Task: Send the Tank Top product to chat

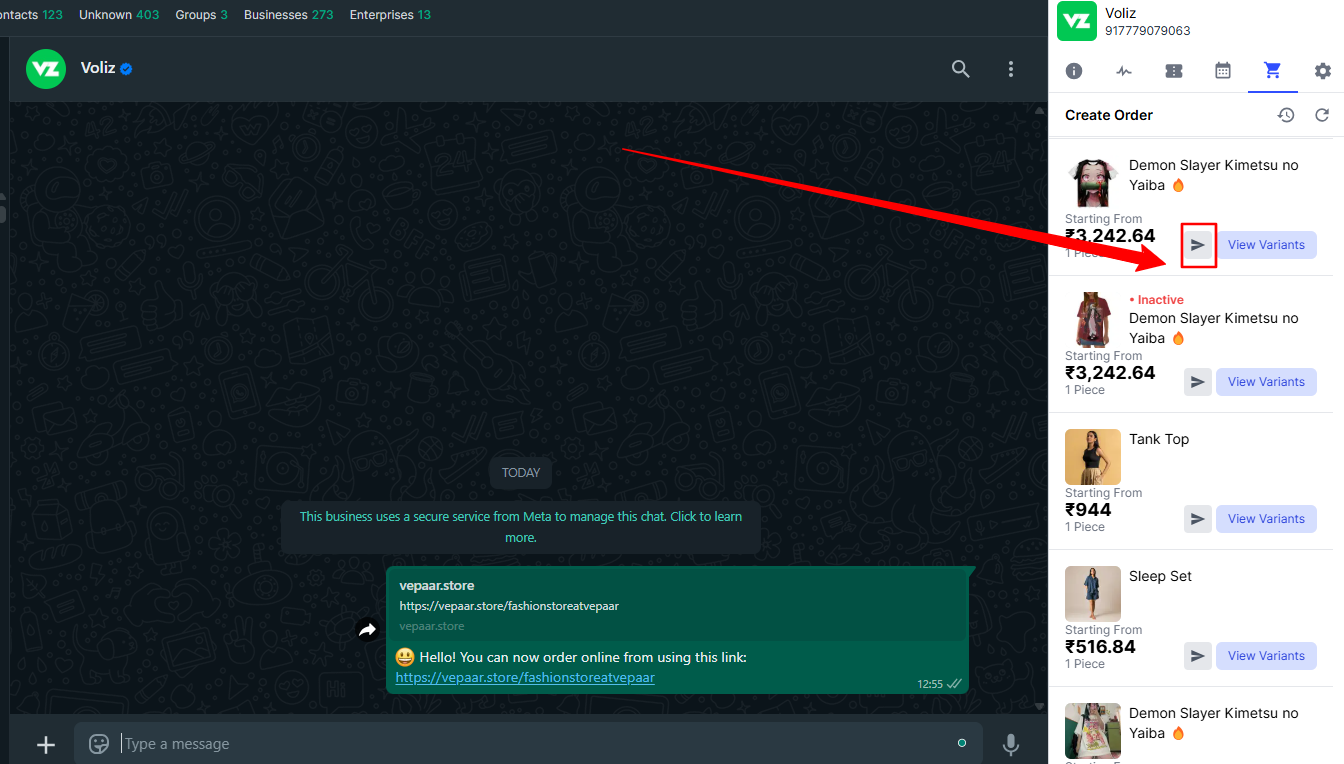Action: [x=1198, y=519]
